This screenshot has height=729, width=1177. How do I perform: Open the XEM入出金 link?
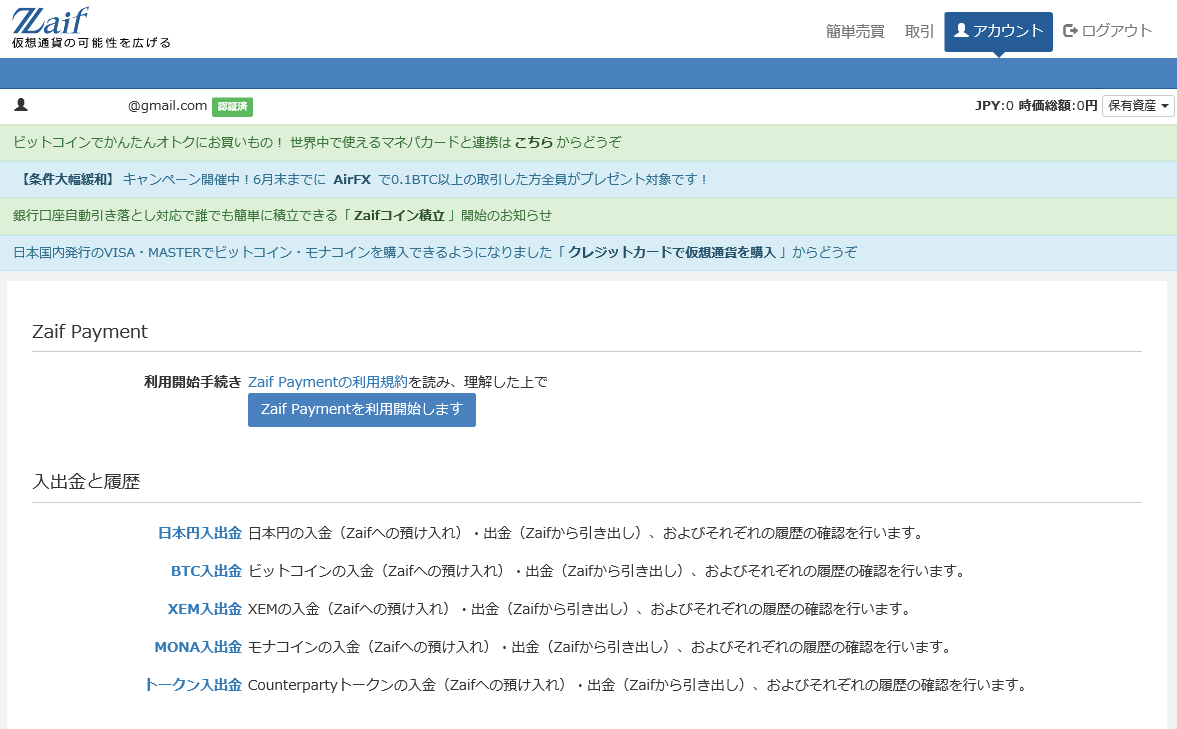[205, 609]
